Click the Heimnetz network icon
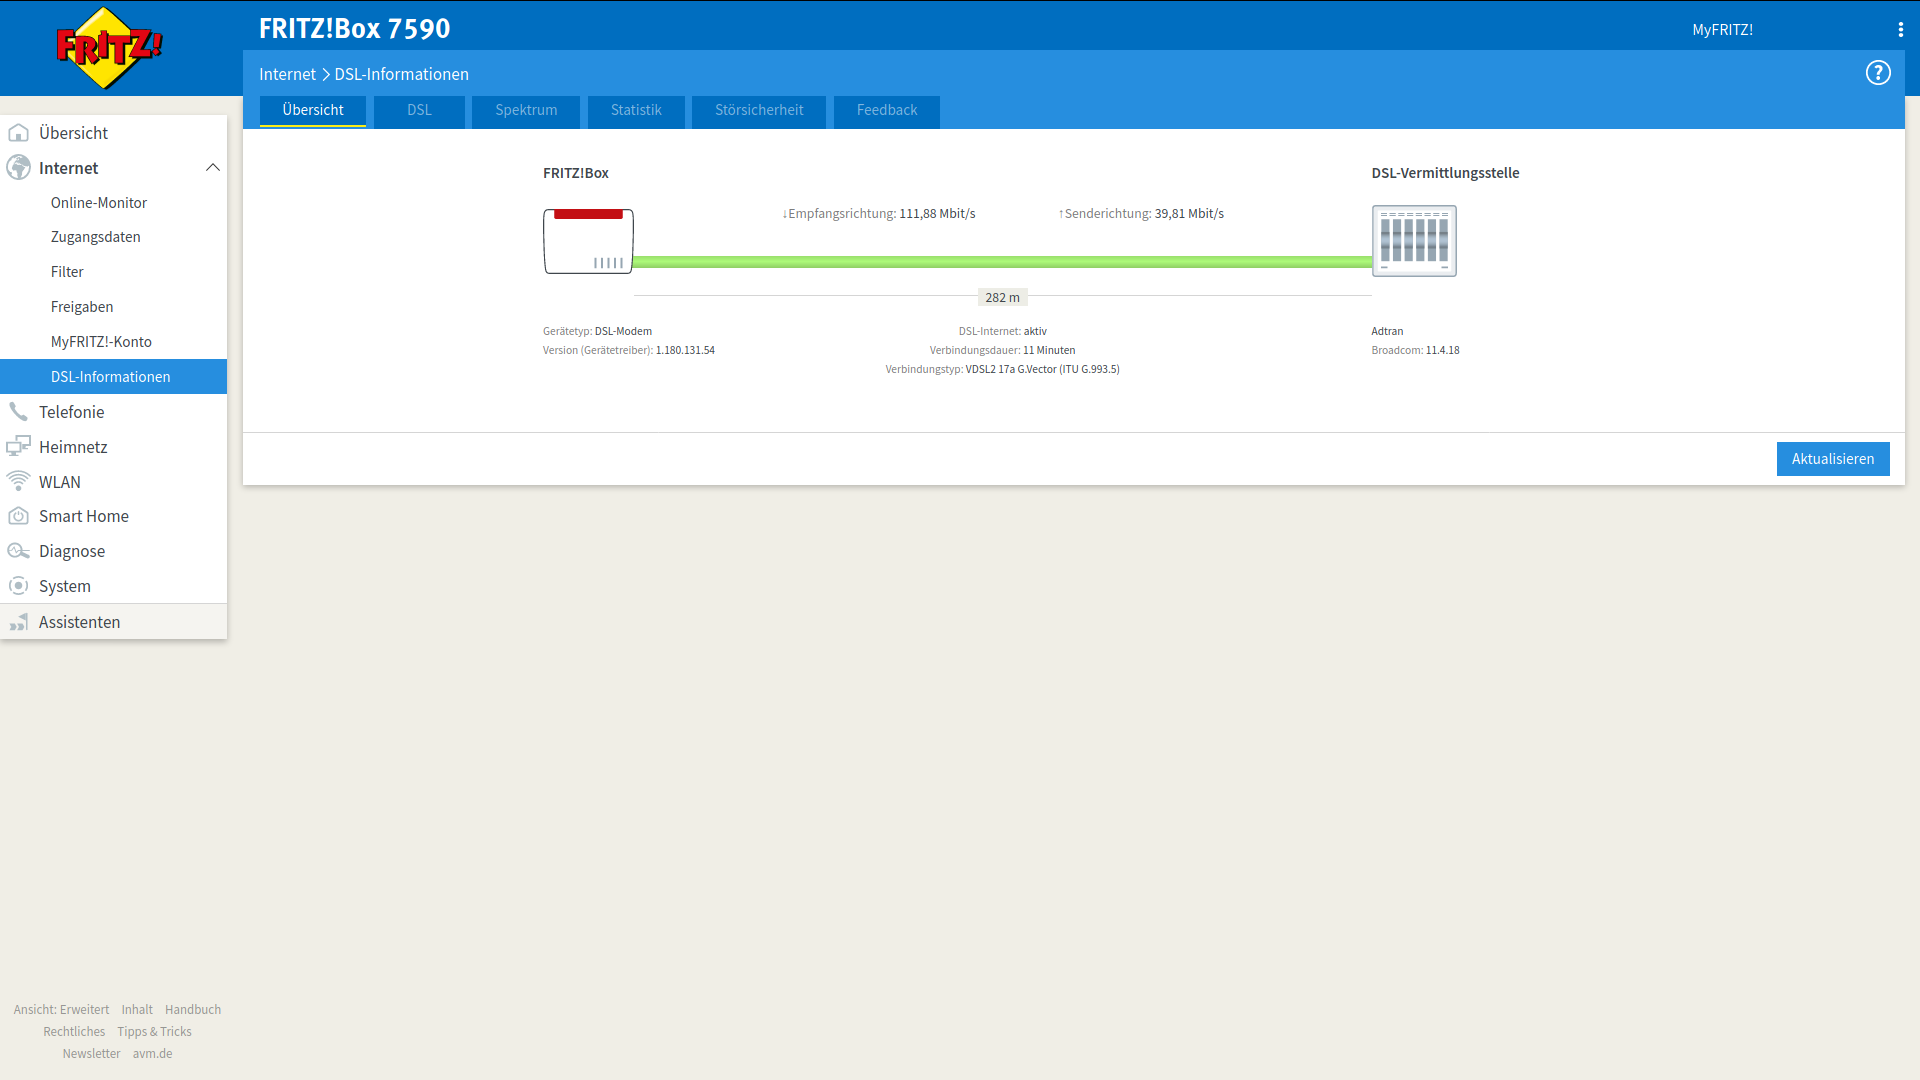 pyautogui.click(x=18, y=447)
